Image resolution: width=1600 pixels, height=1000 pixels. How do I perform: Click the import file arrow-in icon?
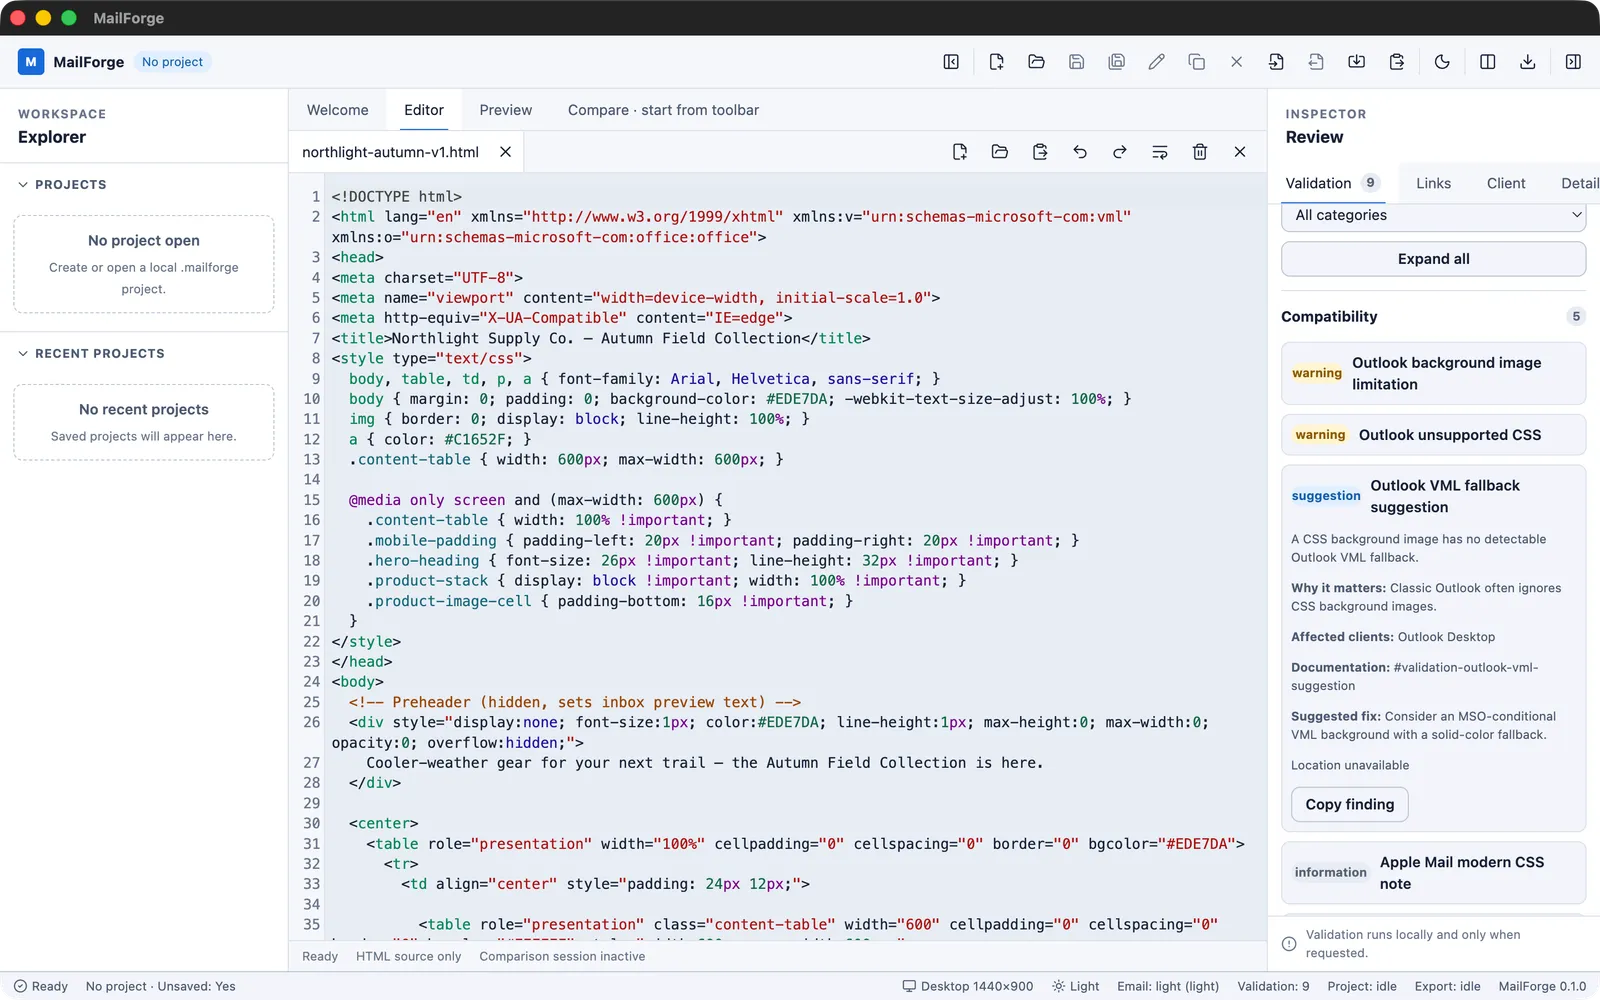coord(1276,62)
